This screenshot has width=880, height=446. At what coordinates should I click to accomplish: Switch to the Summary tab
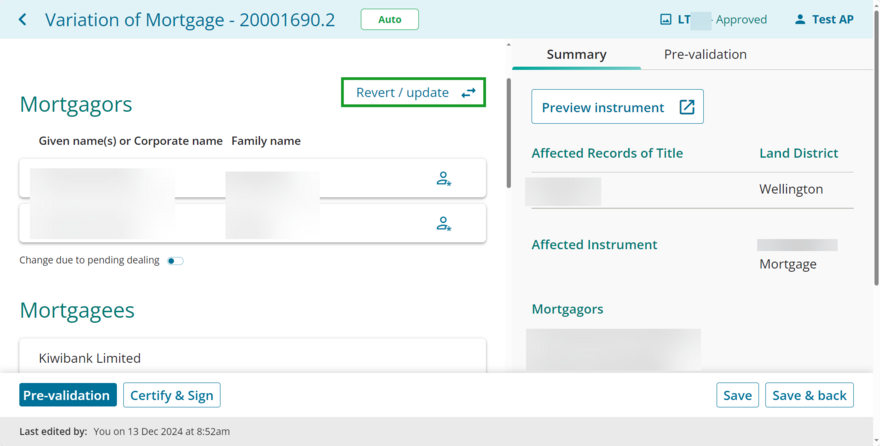tap(576, 54)
